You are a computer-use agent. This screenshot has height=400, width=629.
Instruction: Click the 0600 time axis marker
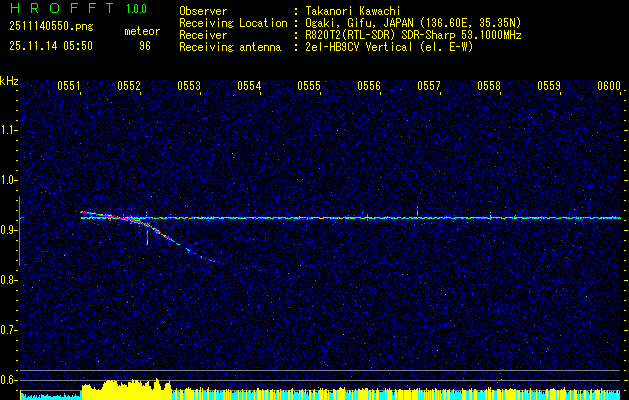tap(609, 86)
